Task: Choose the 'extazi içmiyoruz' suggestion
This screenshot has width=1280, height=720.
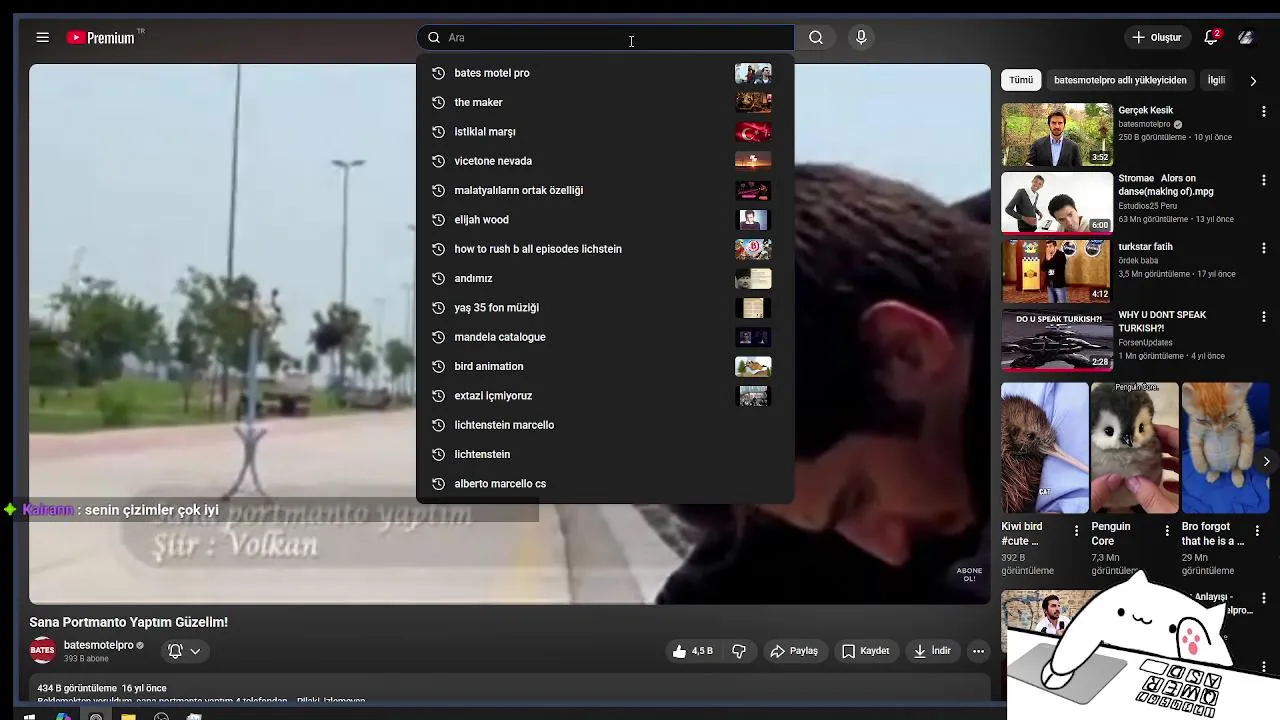Action: [x=605, y=395]
